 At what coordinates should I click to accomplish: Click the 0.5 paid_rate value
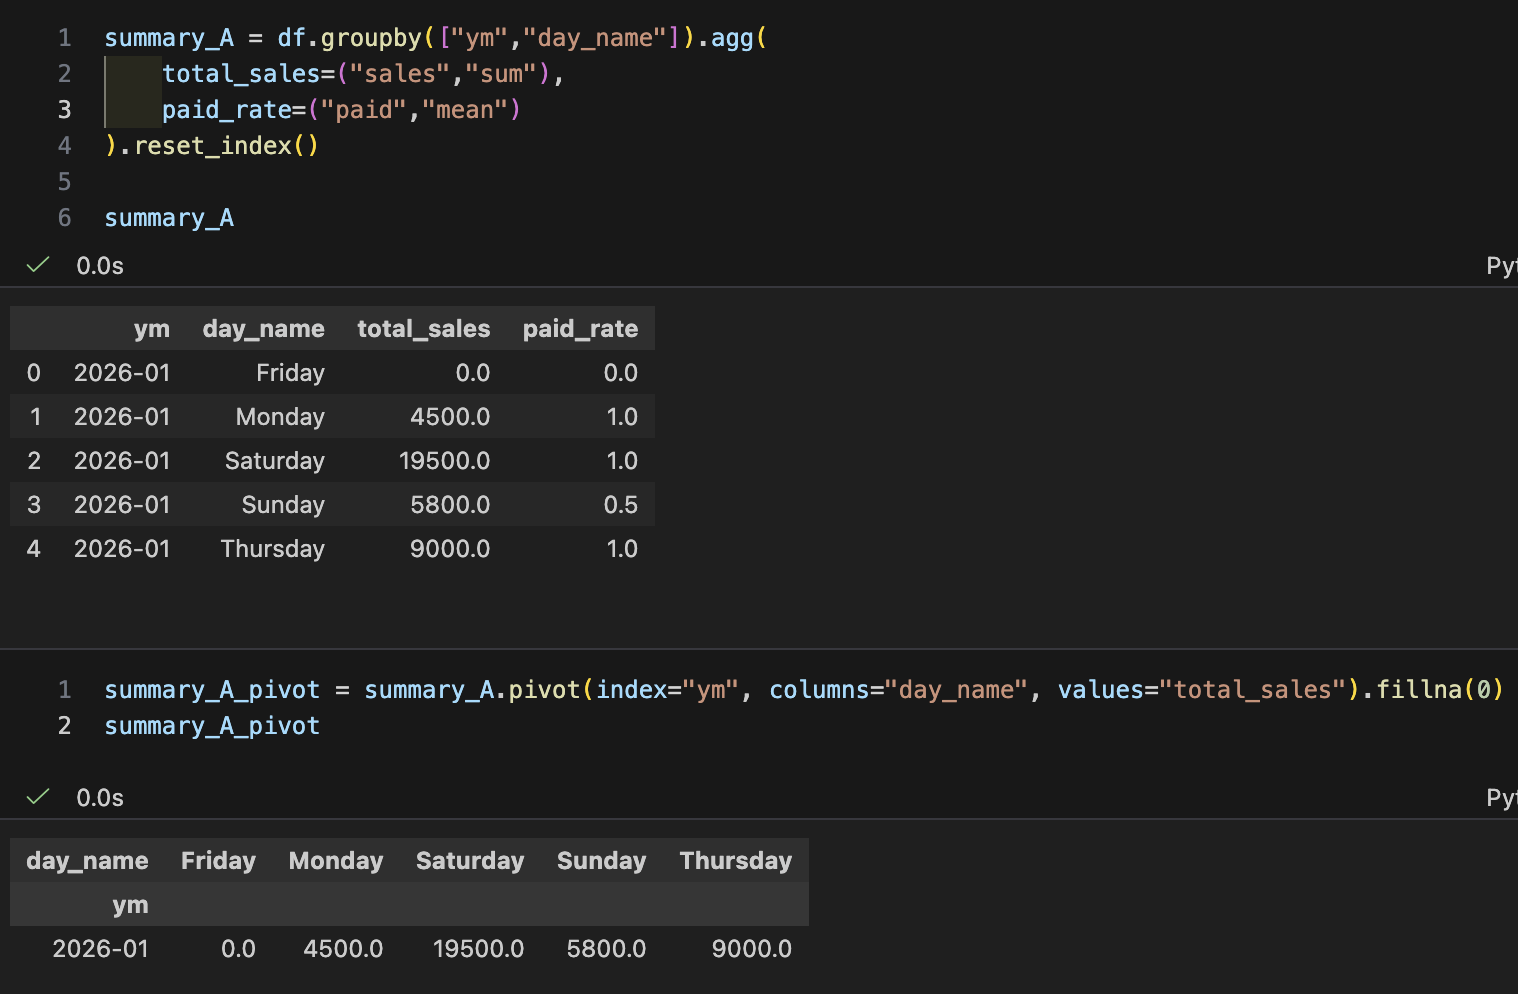coord(621,505)
